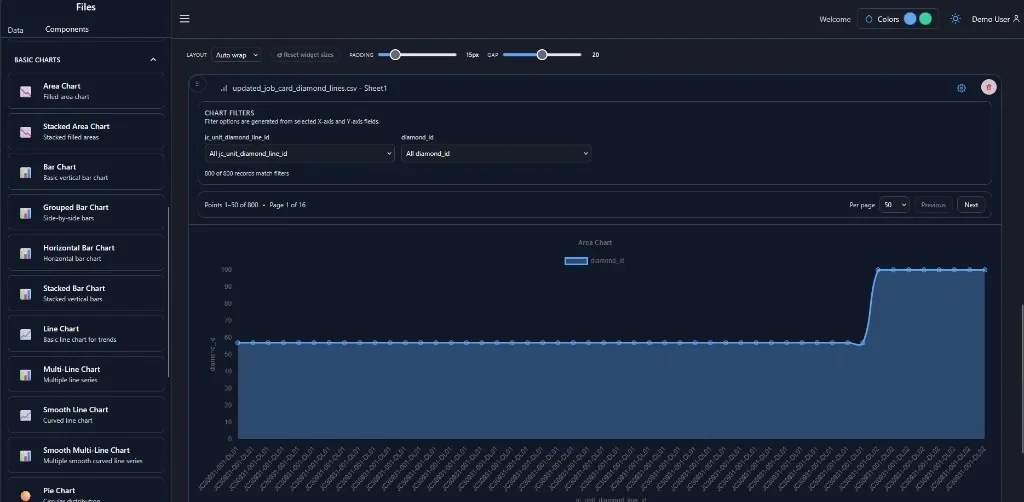Click the Gap slider handle
Viewport: 1024px width, 502px height.
pyautogui.click(x=541, y=55)
